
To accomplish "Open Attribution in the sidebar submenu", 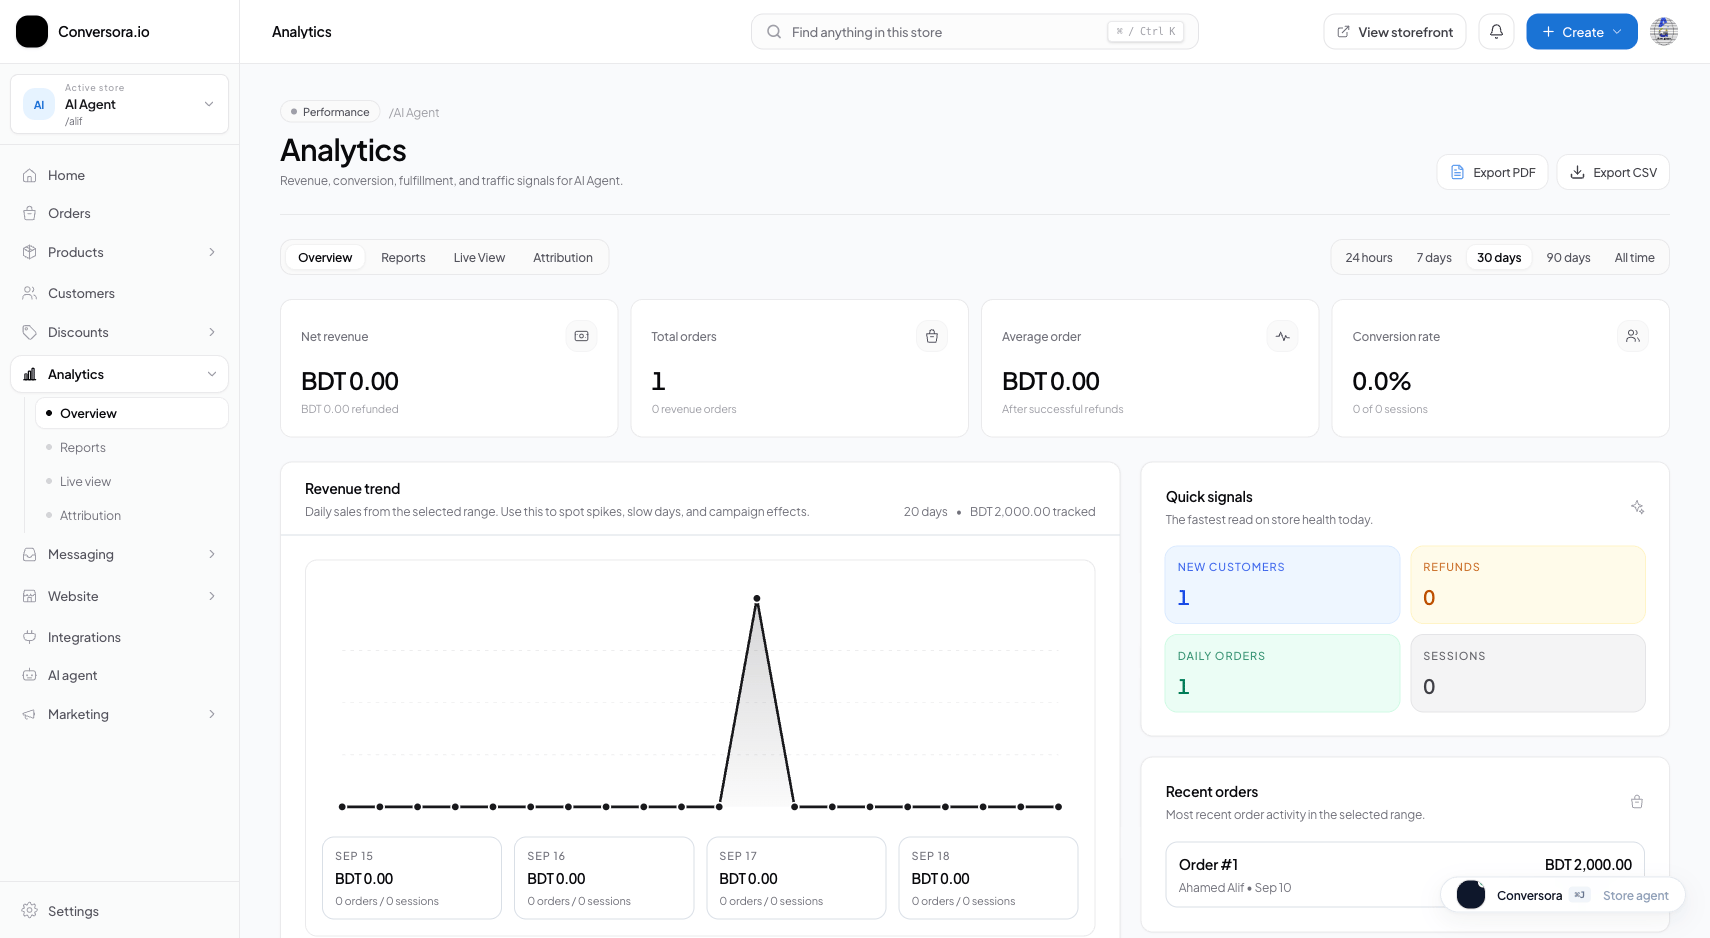I will tap(132, 515).
